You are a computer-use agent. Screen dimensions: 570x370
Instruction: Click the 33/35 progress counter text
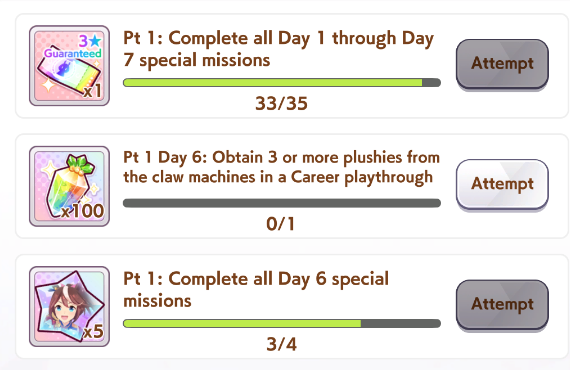[x=281, y=104]
